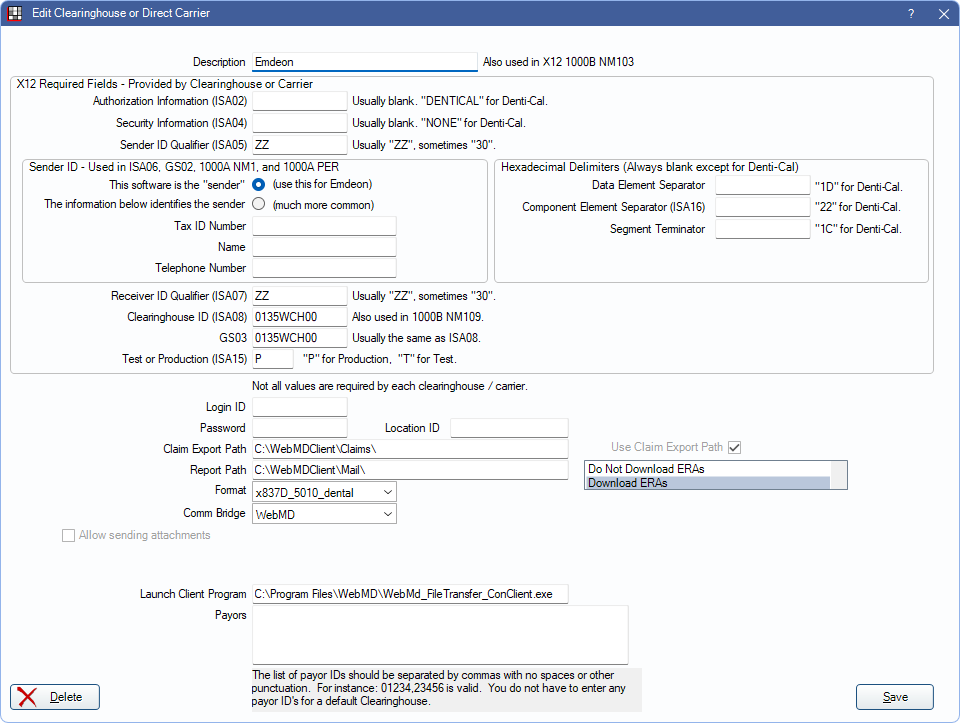Select 'information below identifies the sender' radio
The image size is (960, 723).
pos(259,205)
